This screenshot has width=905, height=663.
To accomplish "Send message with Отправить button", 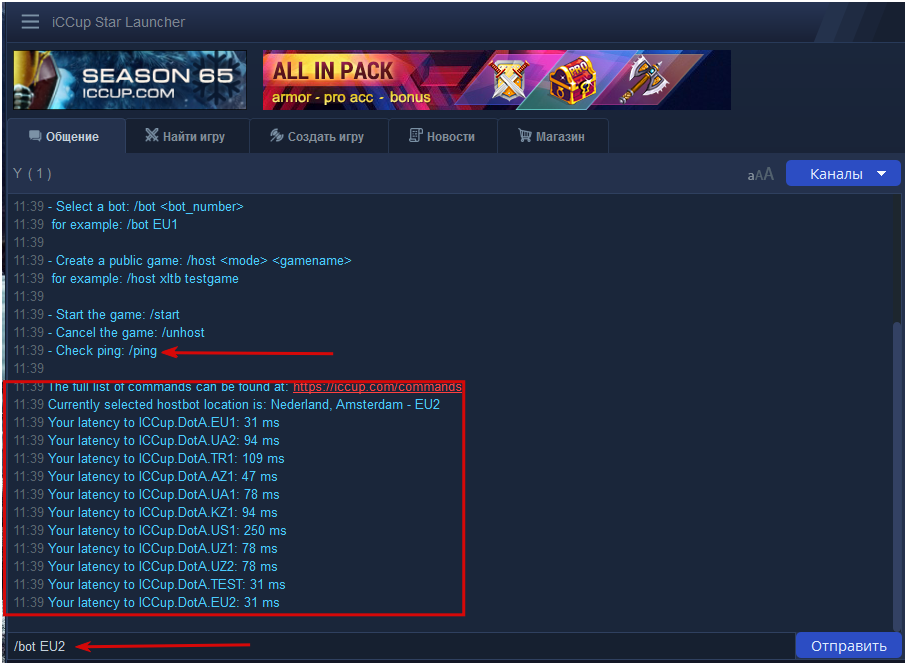I will (x=848, y=646).
